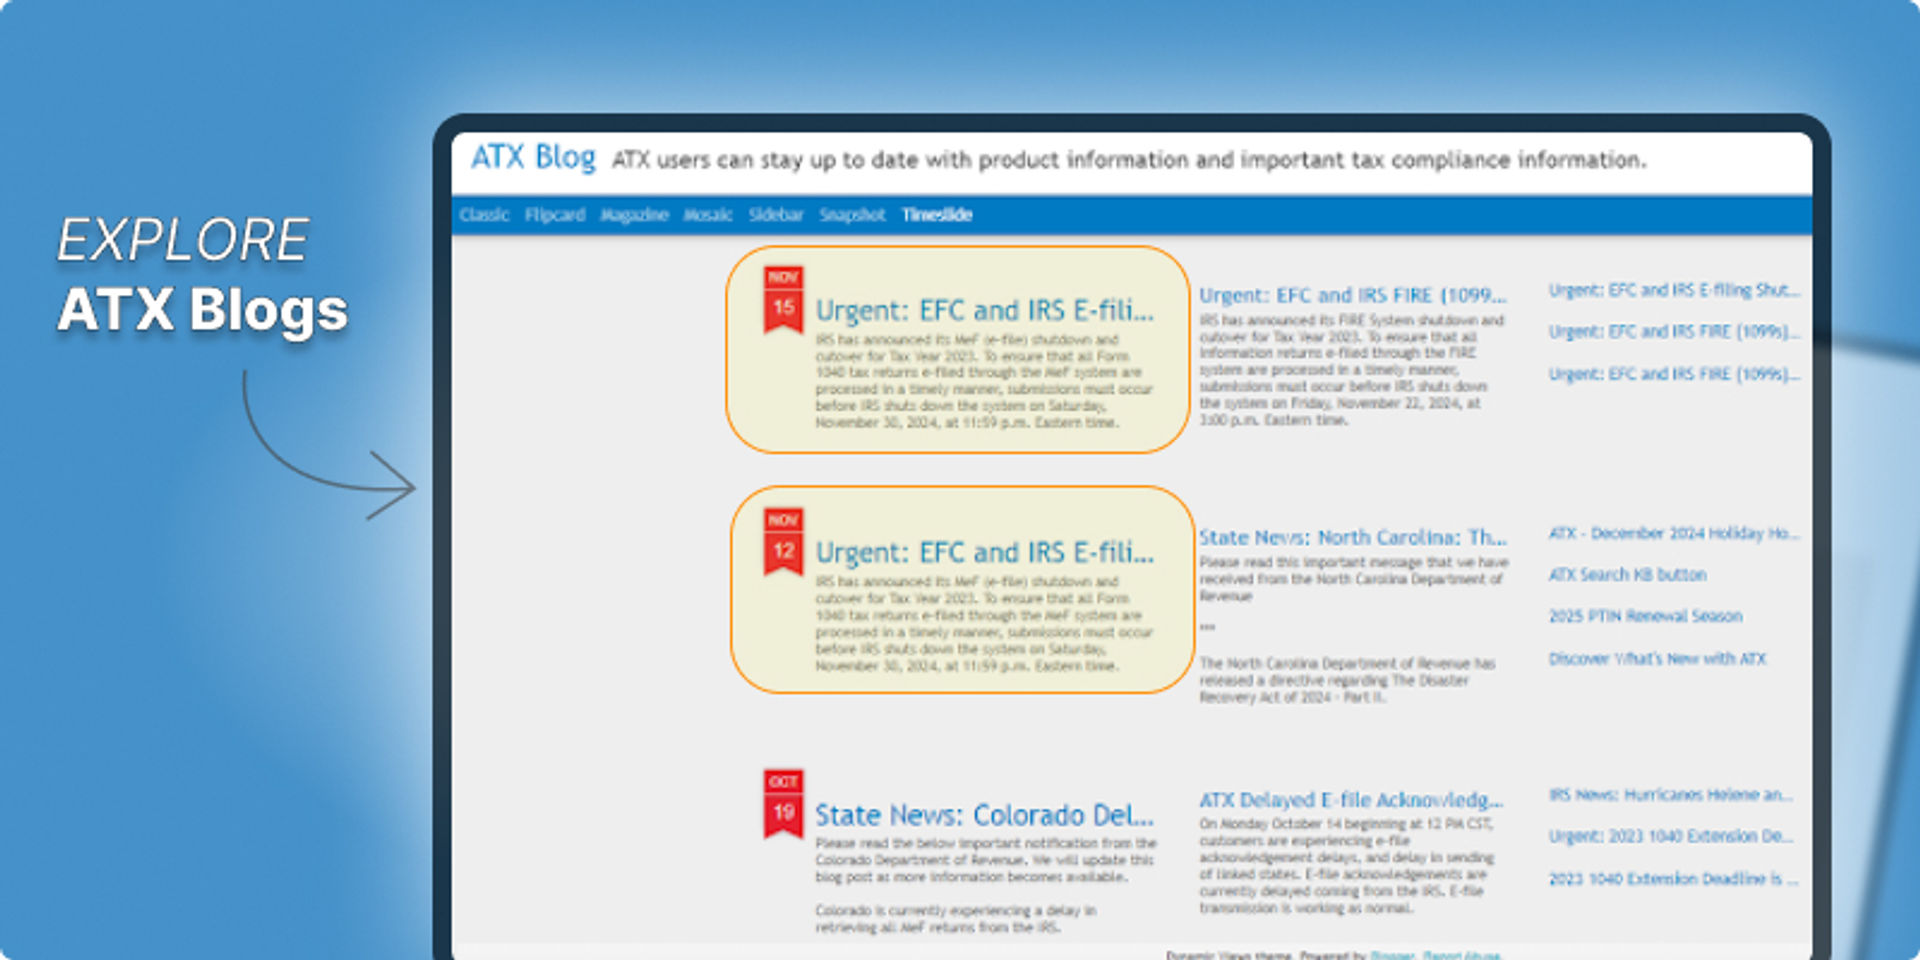The height and width of the screenshot is (960, 1920).
Task: Click the Oct 19 date badge
Action: click(783, 804)
